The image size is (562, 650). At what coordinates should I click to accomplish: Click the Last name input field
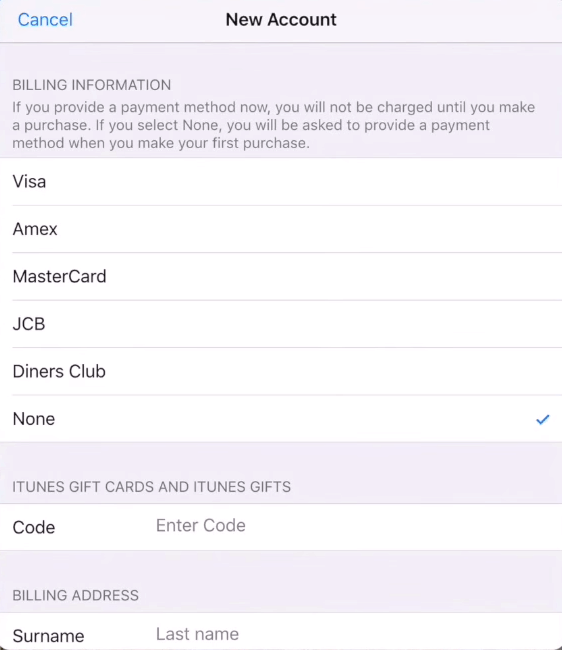click(x=358, y=634)
